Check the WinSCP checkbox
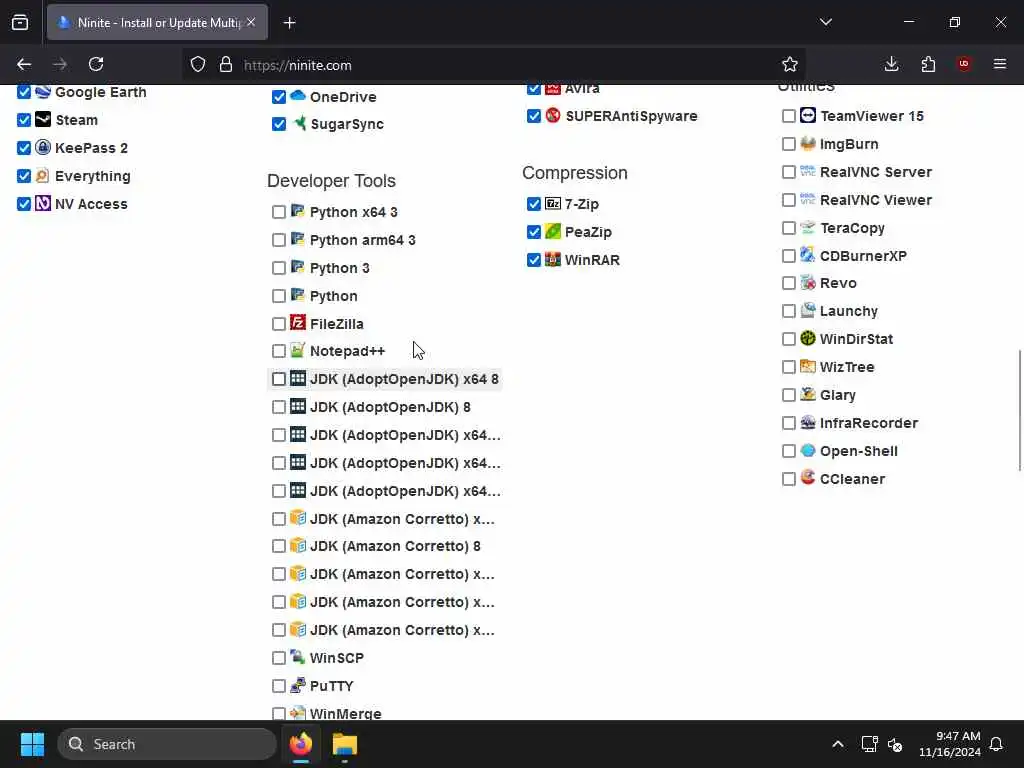This screenshot has height=768, width=1024. 279,658
